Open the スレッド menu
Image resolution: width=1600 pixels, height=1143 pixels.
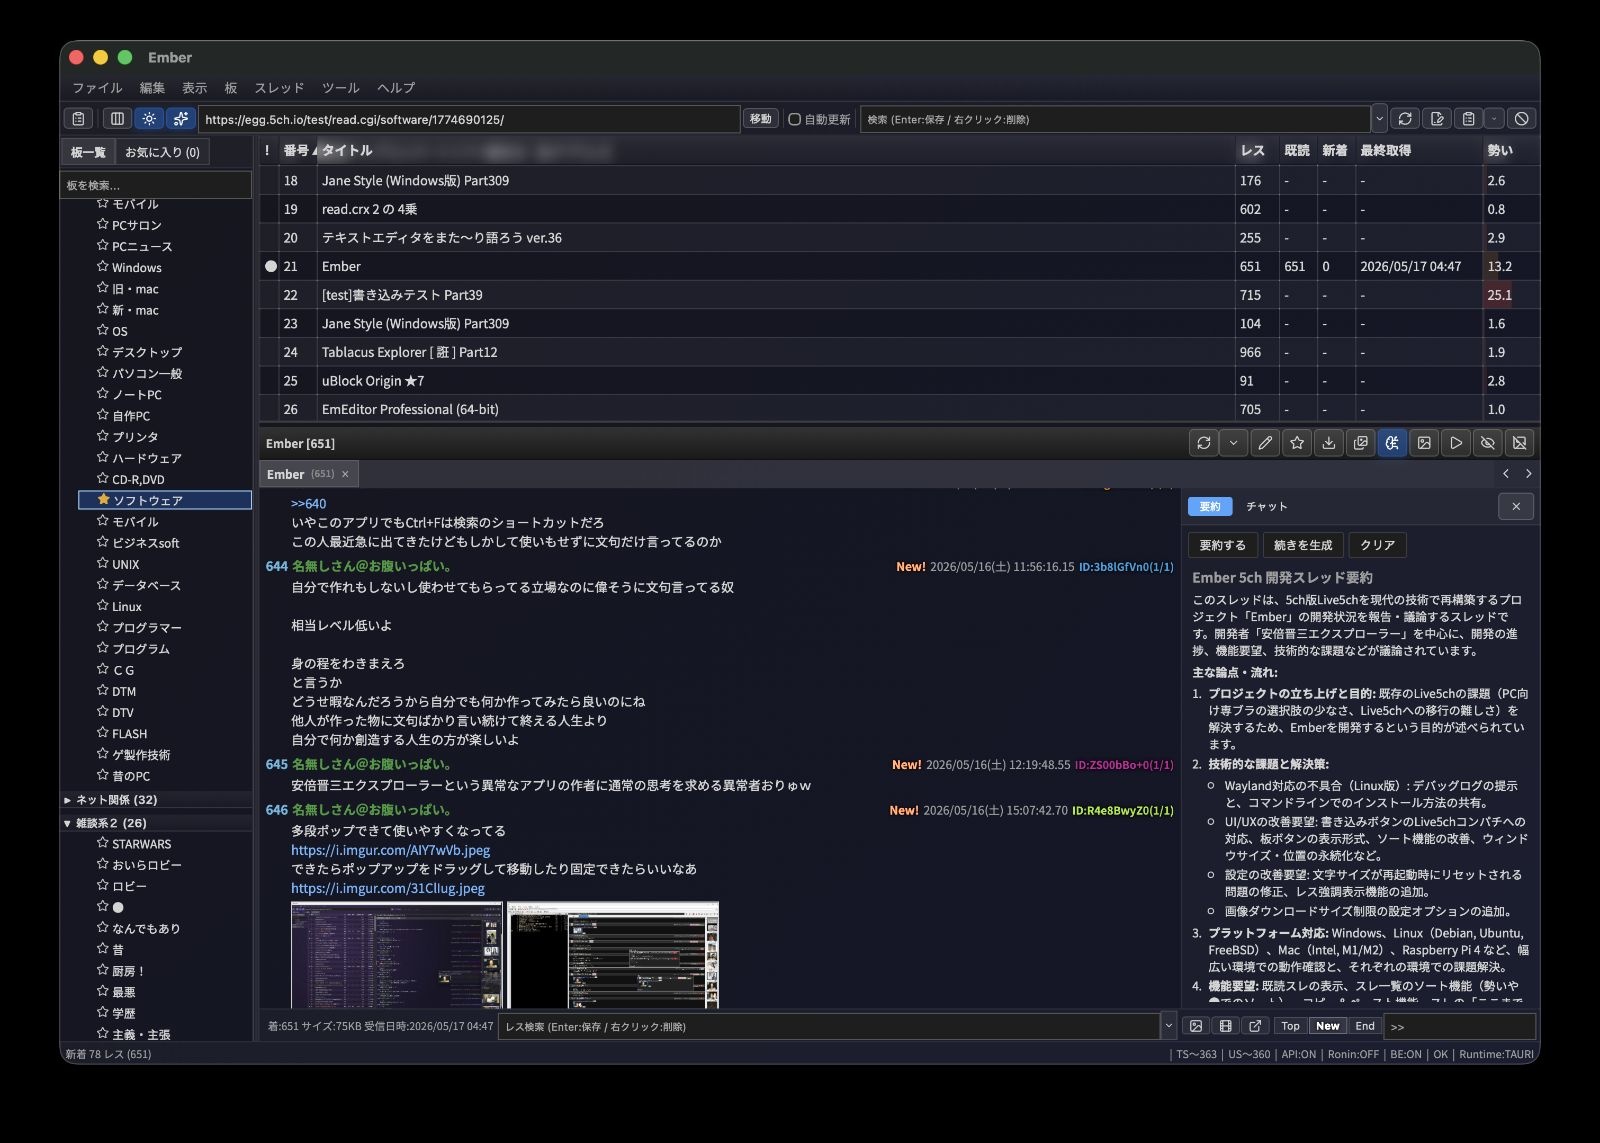(279, 88)
